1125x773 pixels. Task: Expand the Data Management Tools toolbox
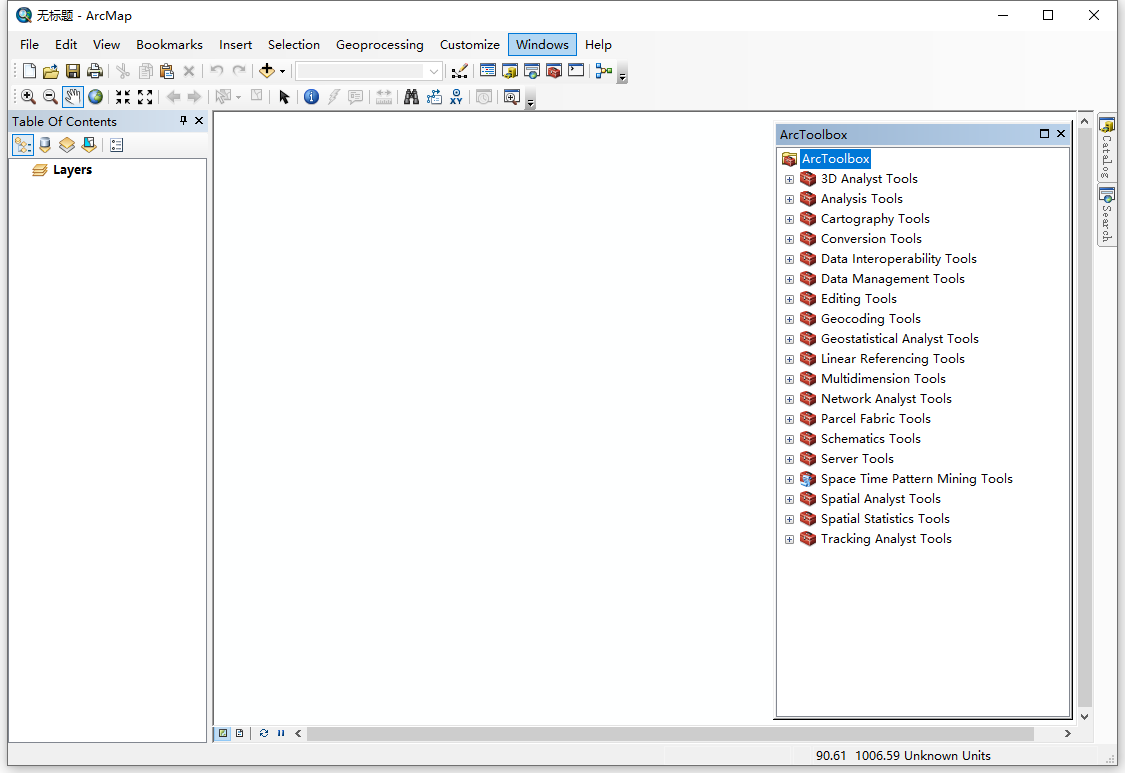pyautogui.click(x=789, y=280)
